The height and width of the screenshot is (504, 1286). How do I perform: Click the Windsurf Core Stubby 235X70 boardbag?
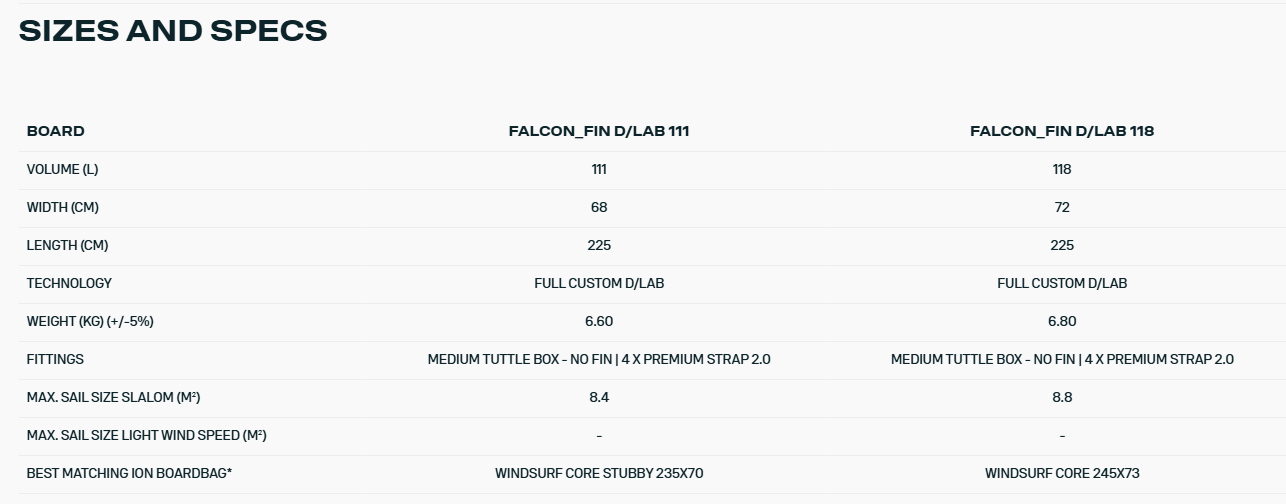pos(599,473)
